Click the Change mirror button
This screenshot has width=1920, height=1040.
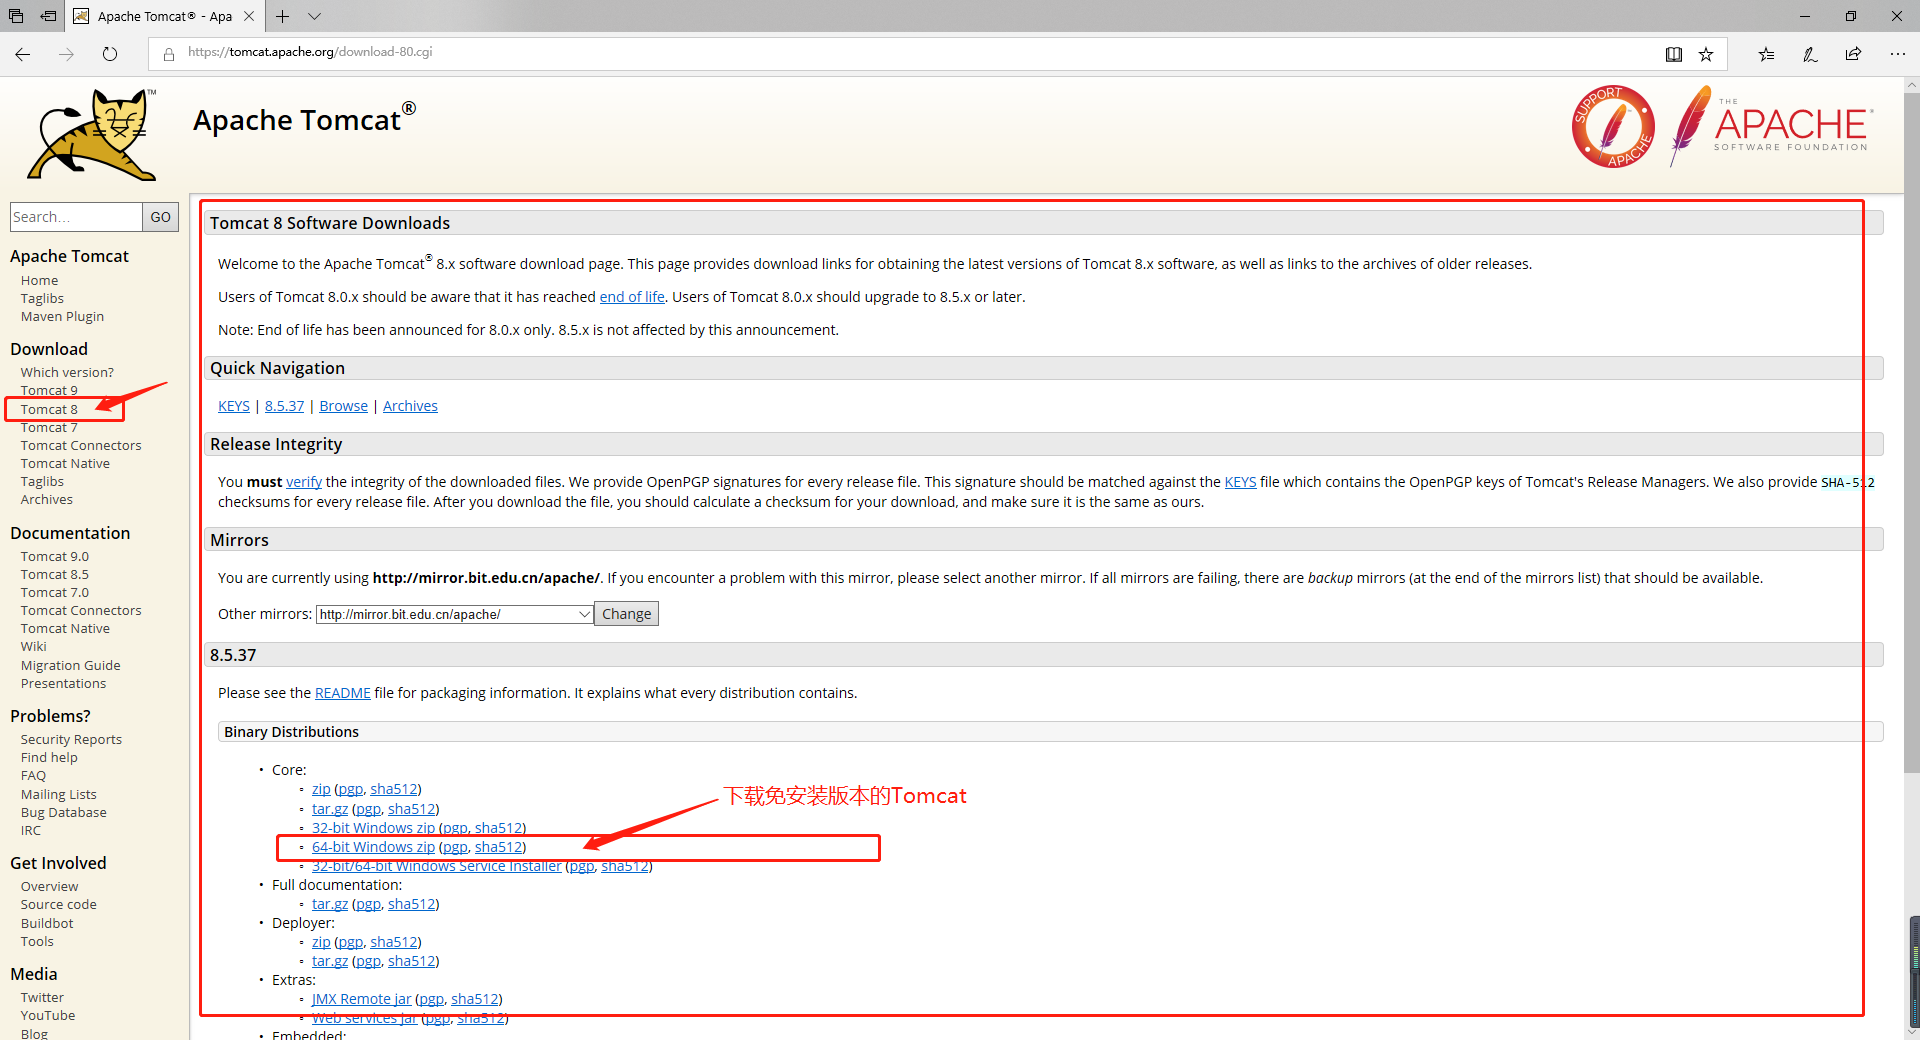627,614
